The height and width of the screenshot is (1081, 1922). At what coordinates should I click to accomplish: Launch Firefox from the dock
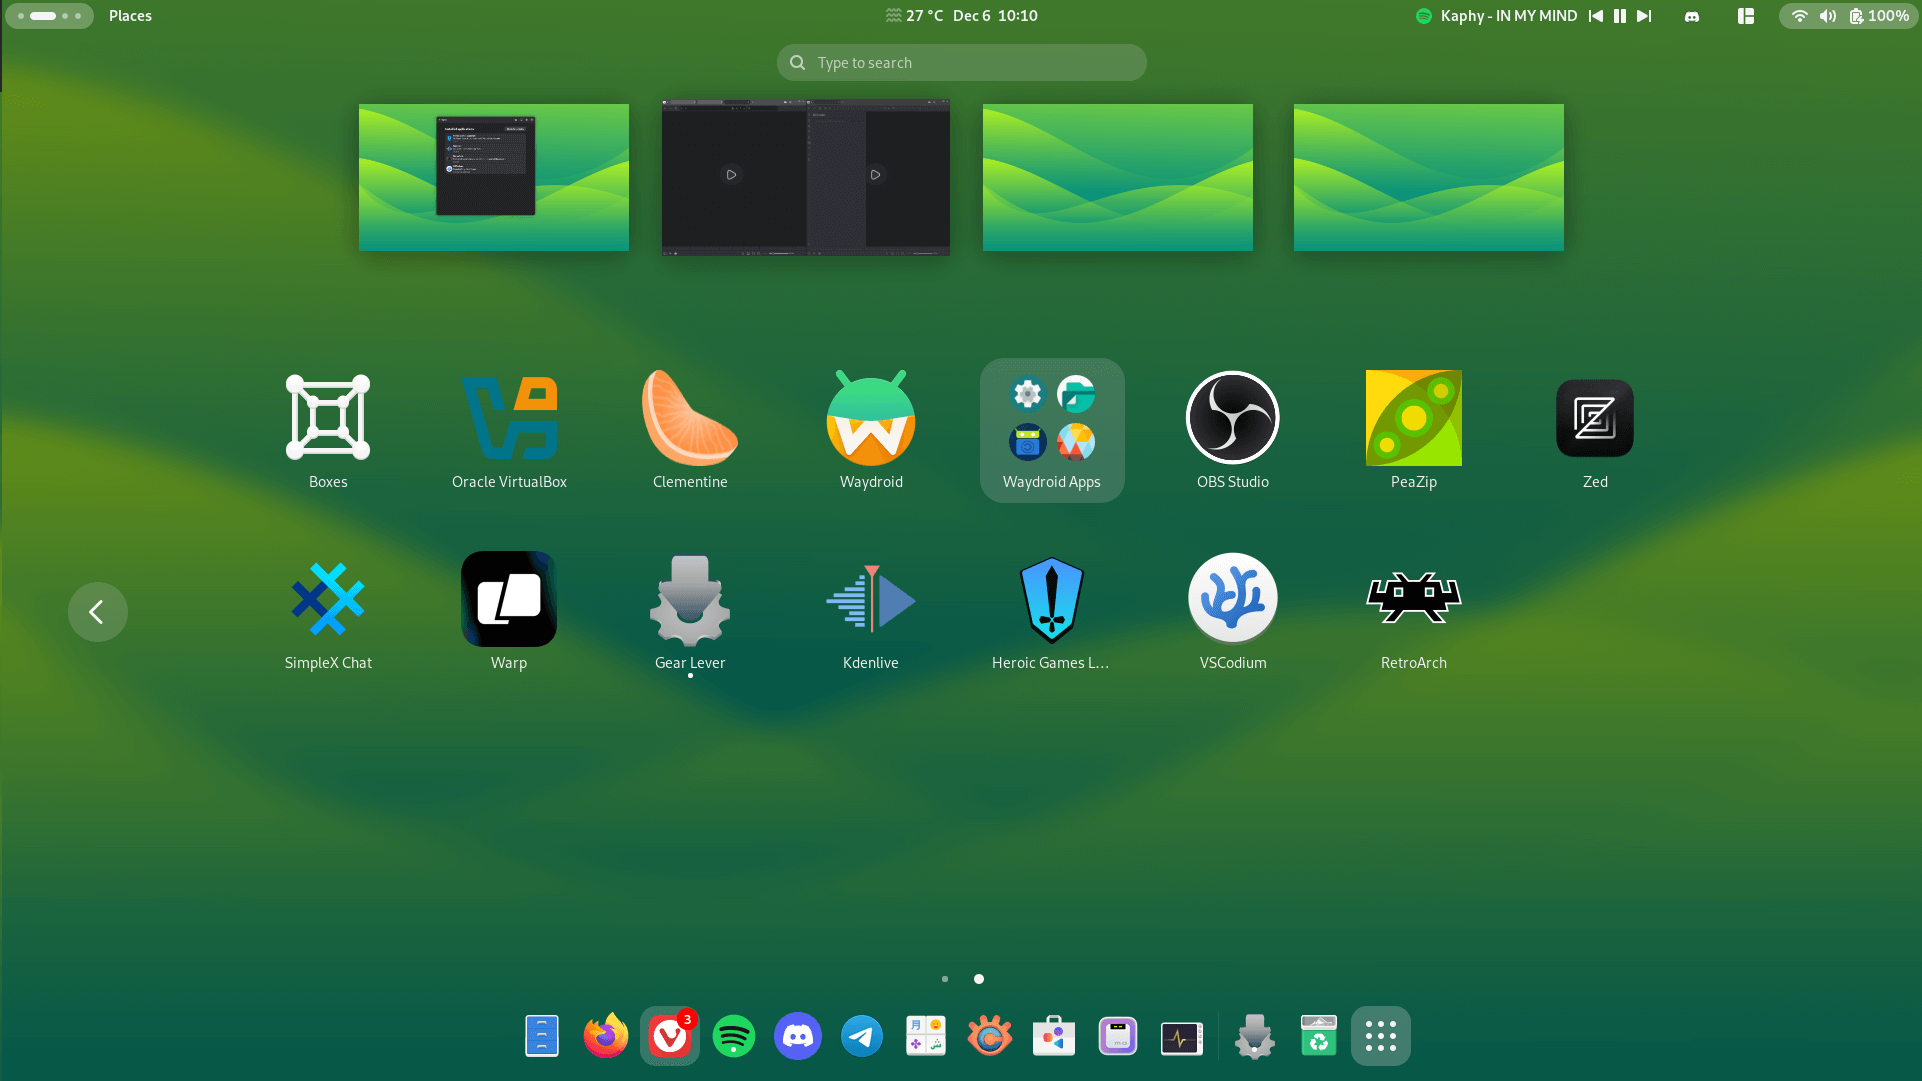point(605,1036)
